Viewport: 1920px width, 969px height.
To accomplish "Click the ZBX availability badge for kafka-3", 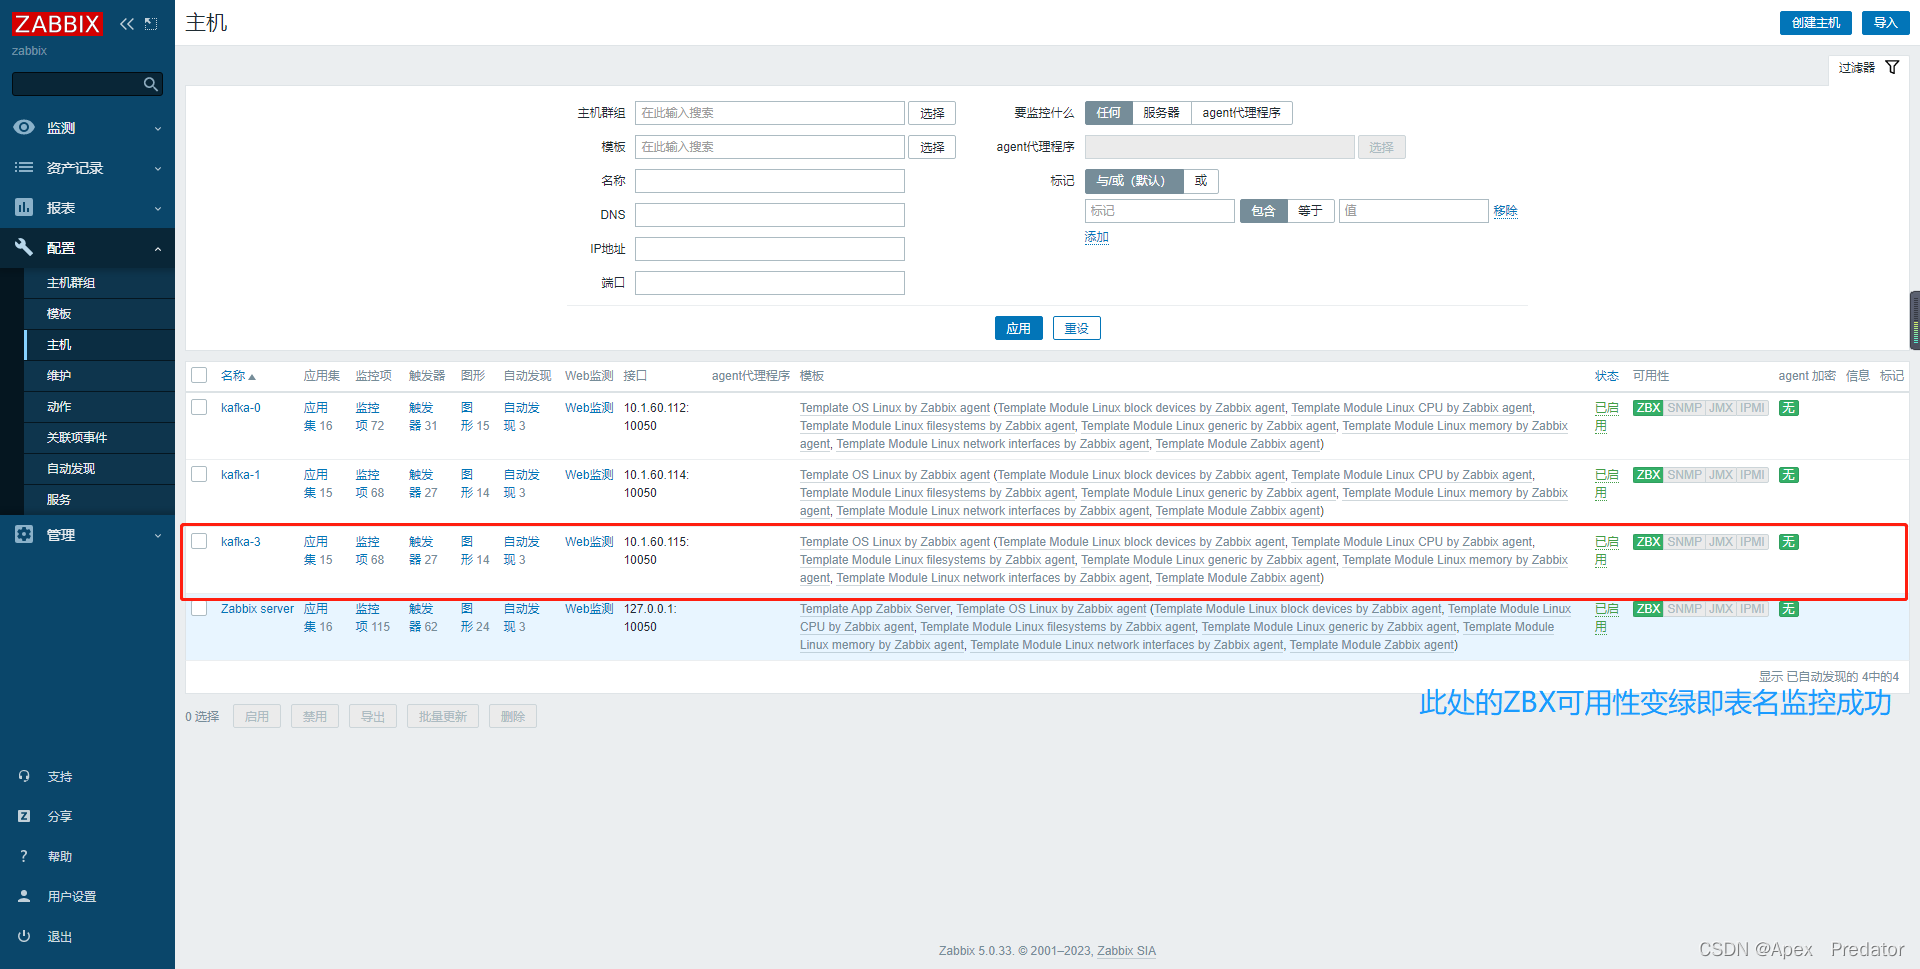I will [x=1648, y=542].
